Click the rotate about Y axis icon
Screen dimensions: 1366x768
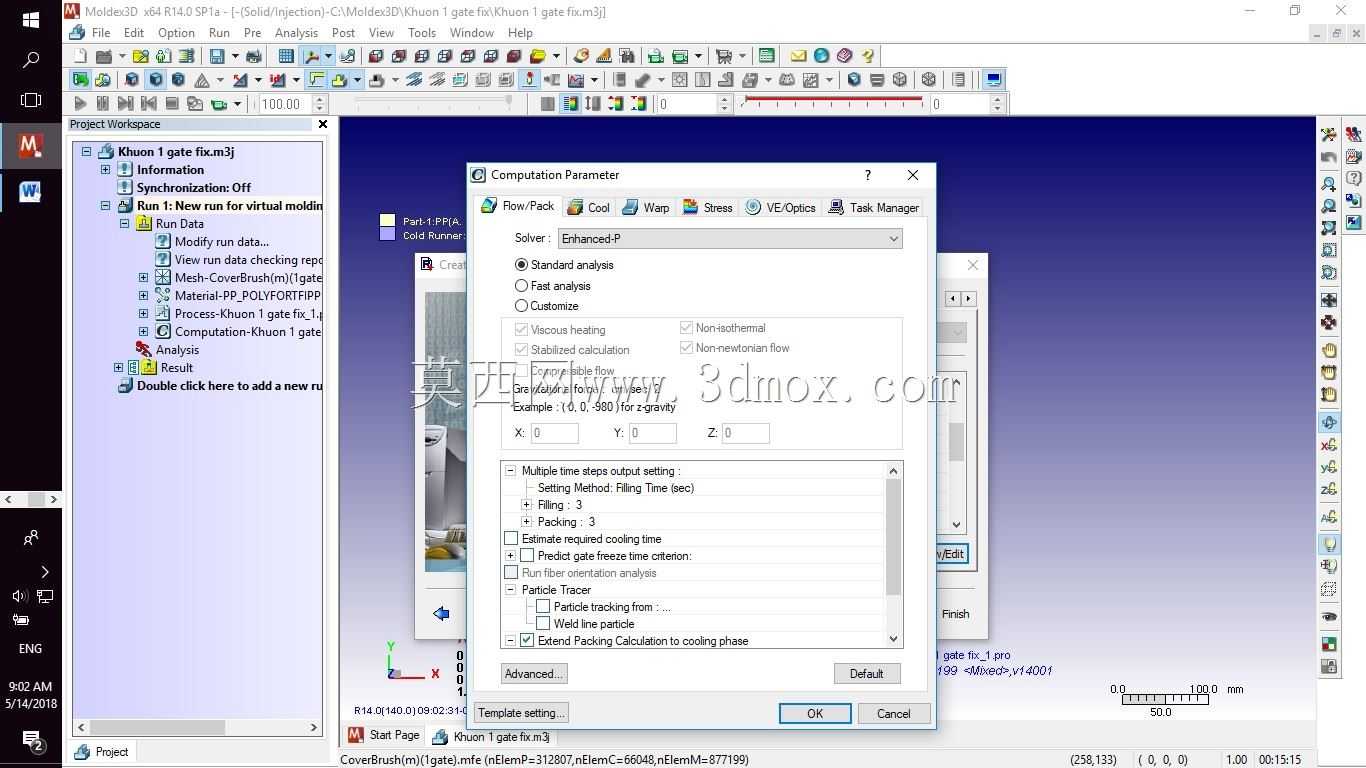click(1329, 467)
